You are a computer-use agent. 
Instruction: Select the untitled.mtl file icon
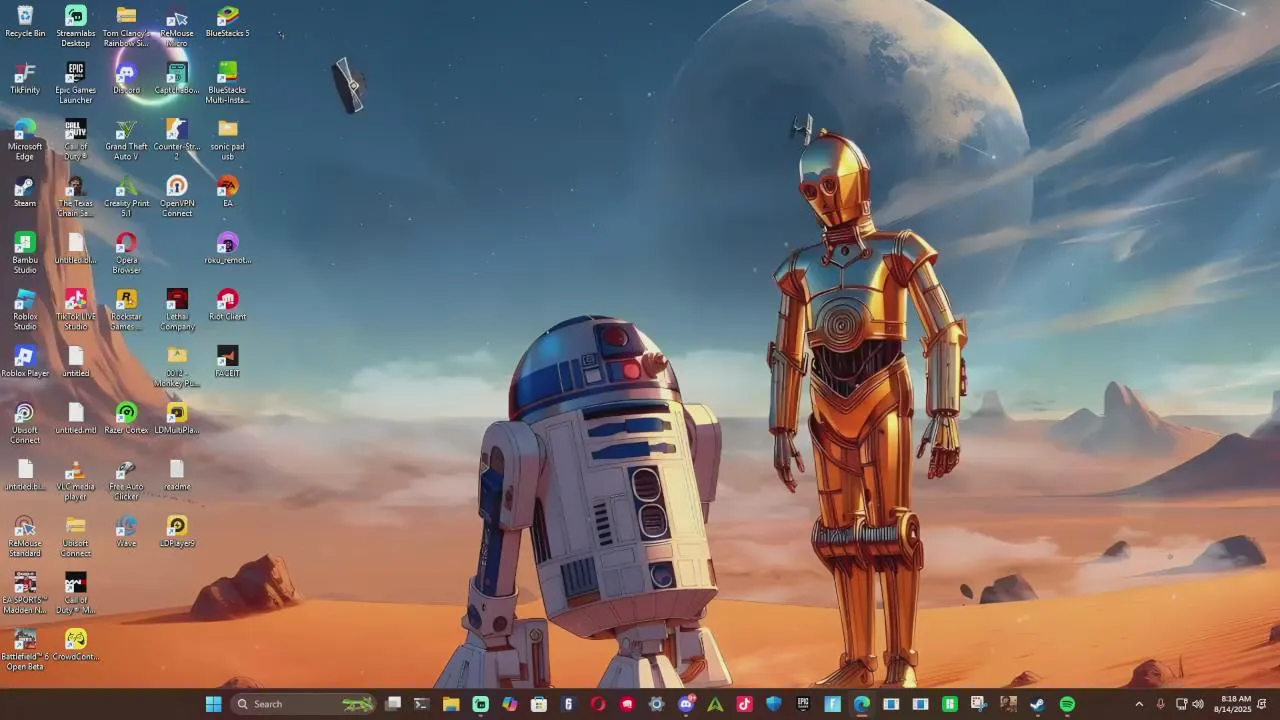click(76, 419)
